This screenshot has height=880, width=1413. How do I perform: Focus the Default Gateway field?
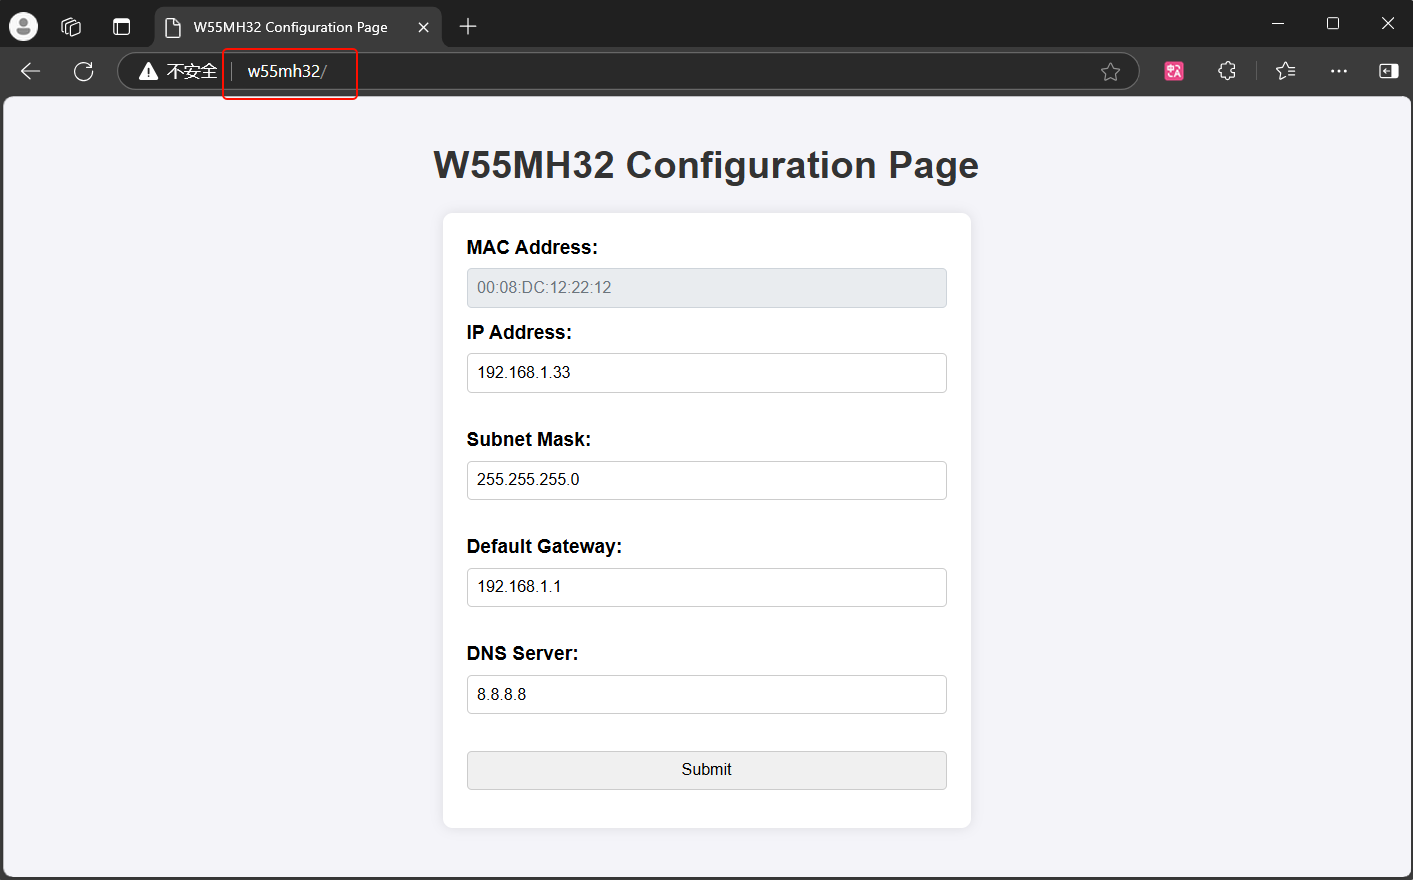tap(706, 587)
